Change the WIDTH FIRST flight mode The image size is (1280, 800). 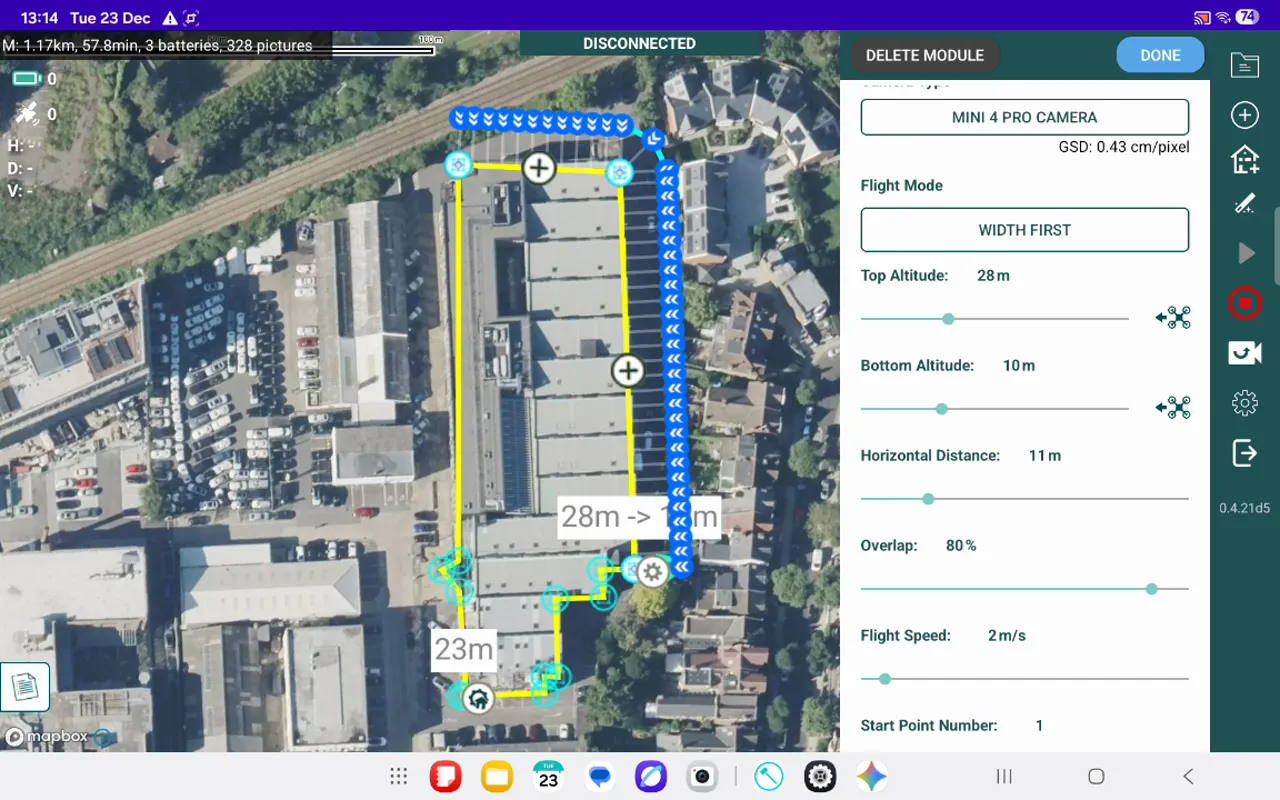click(1024, 229)
